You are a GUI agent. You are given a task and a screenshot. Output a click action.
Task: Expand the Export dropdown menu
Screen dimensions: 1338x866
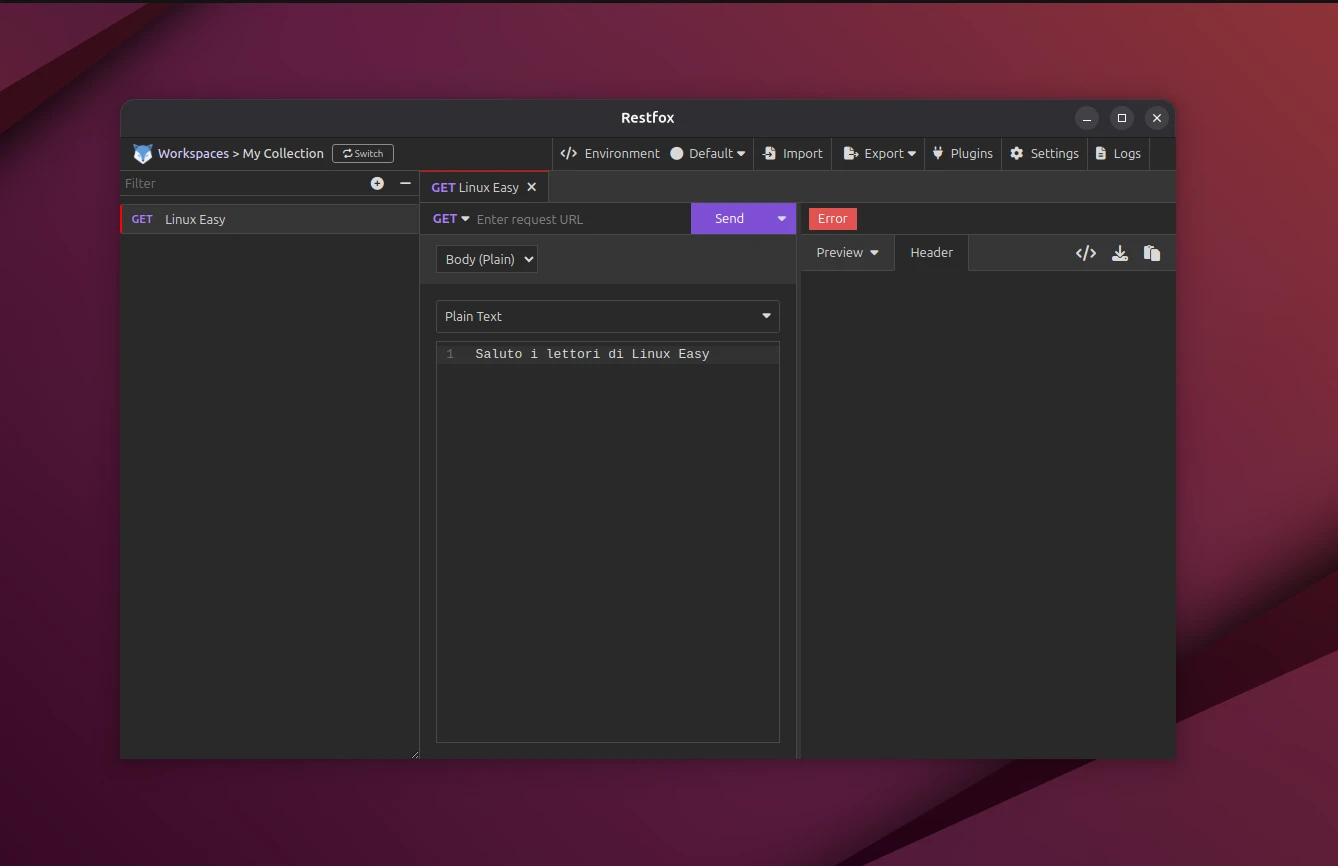[x=879, y=154]
